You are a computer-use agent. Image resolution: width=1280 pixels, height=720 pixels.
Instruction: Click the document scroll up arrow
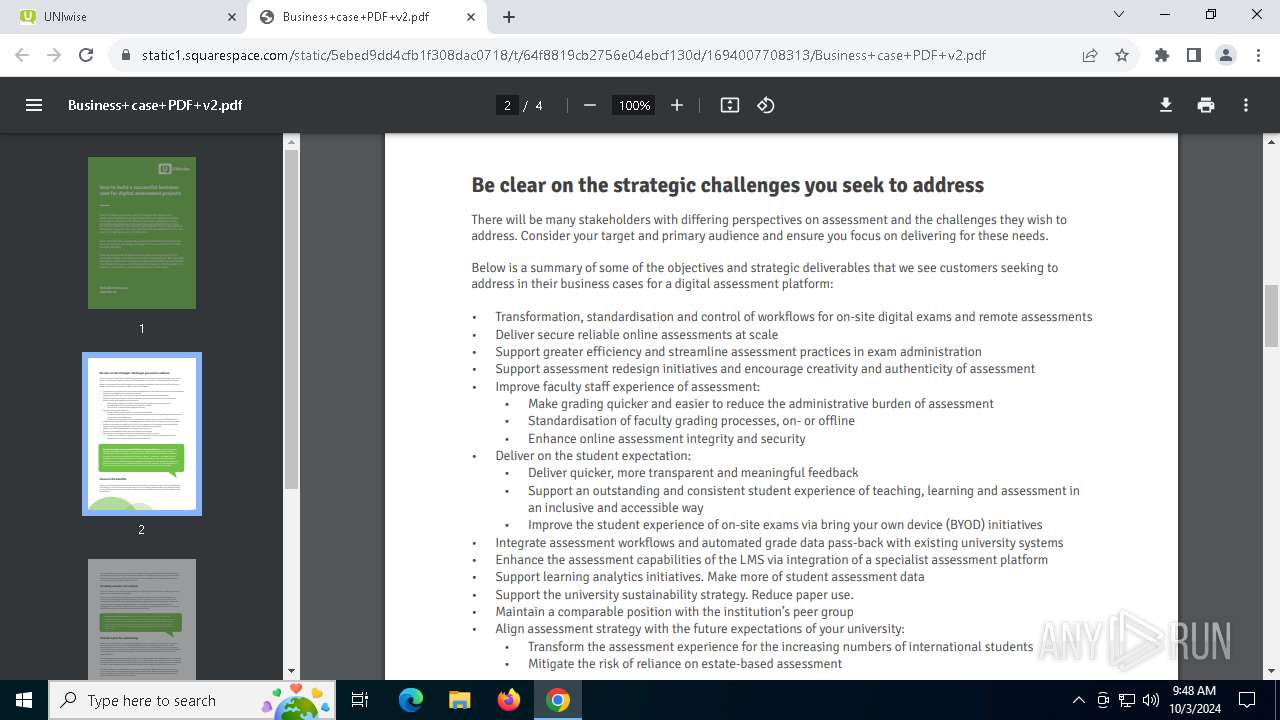(1271, 142)
